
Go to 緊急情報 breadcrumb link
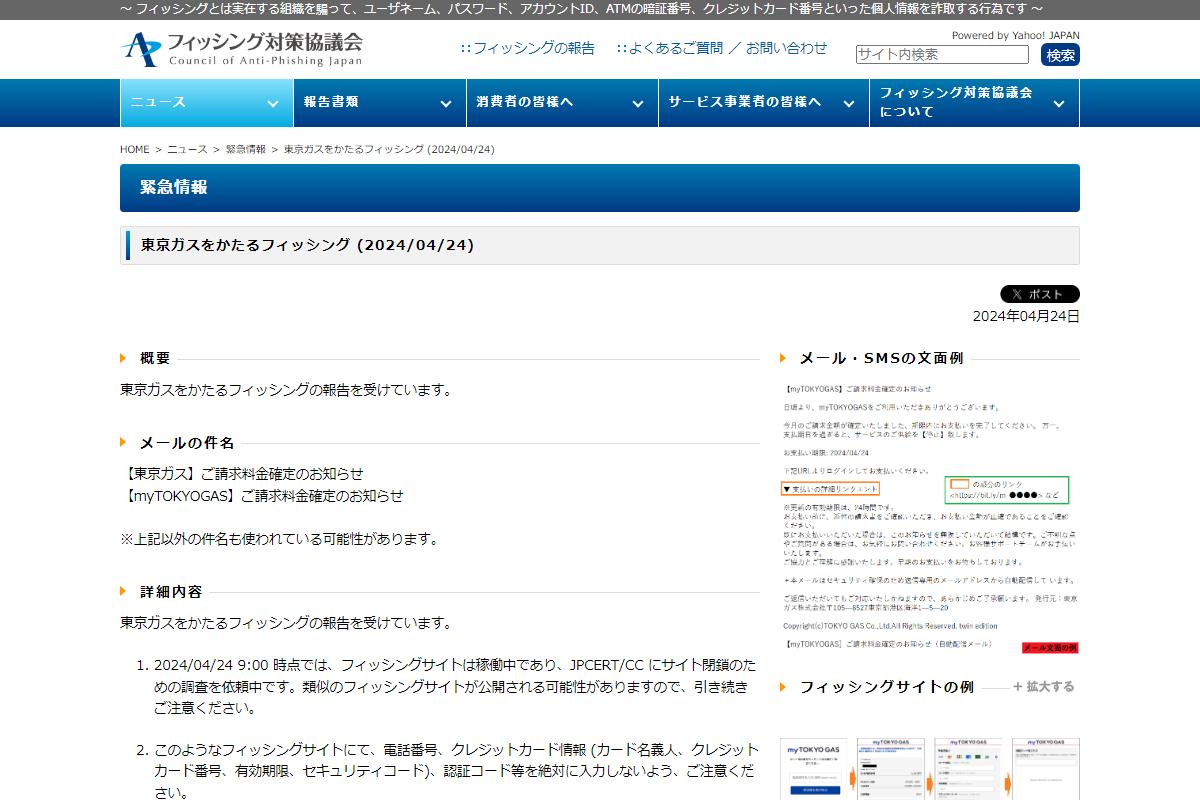[246, 149]
